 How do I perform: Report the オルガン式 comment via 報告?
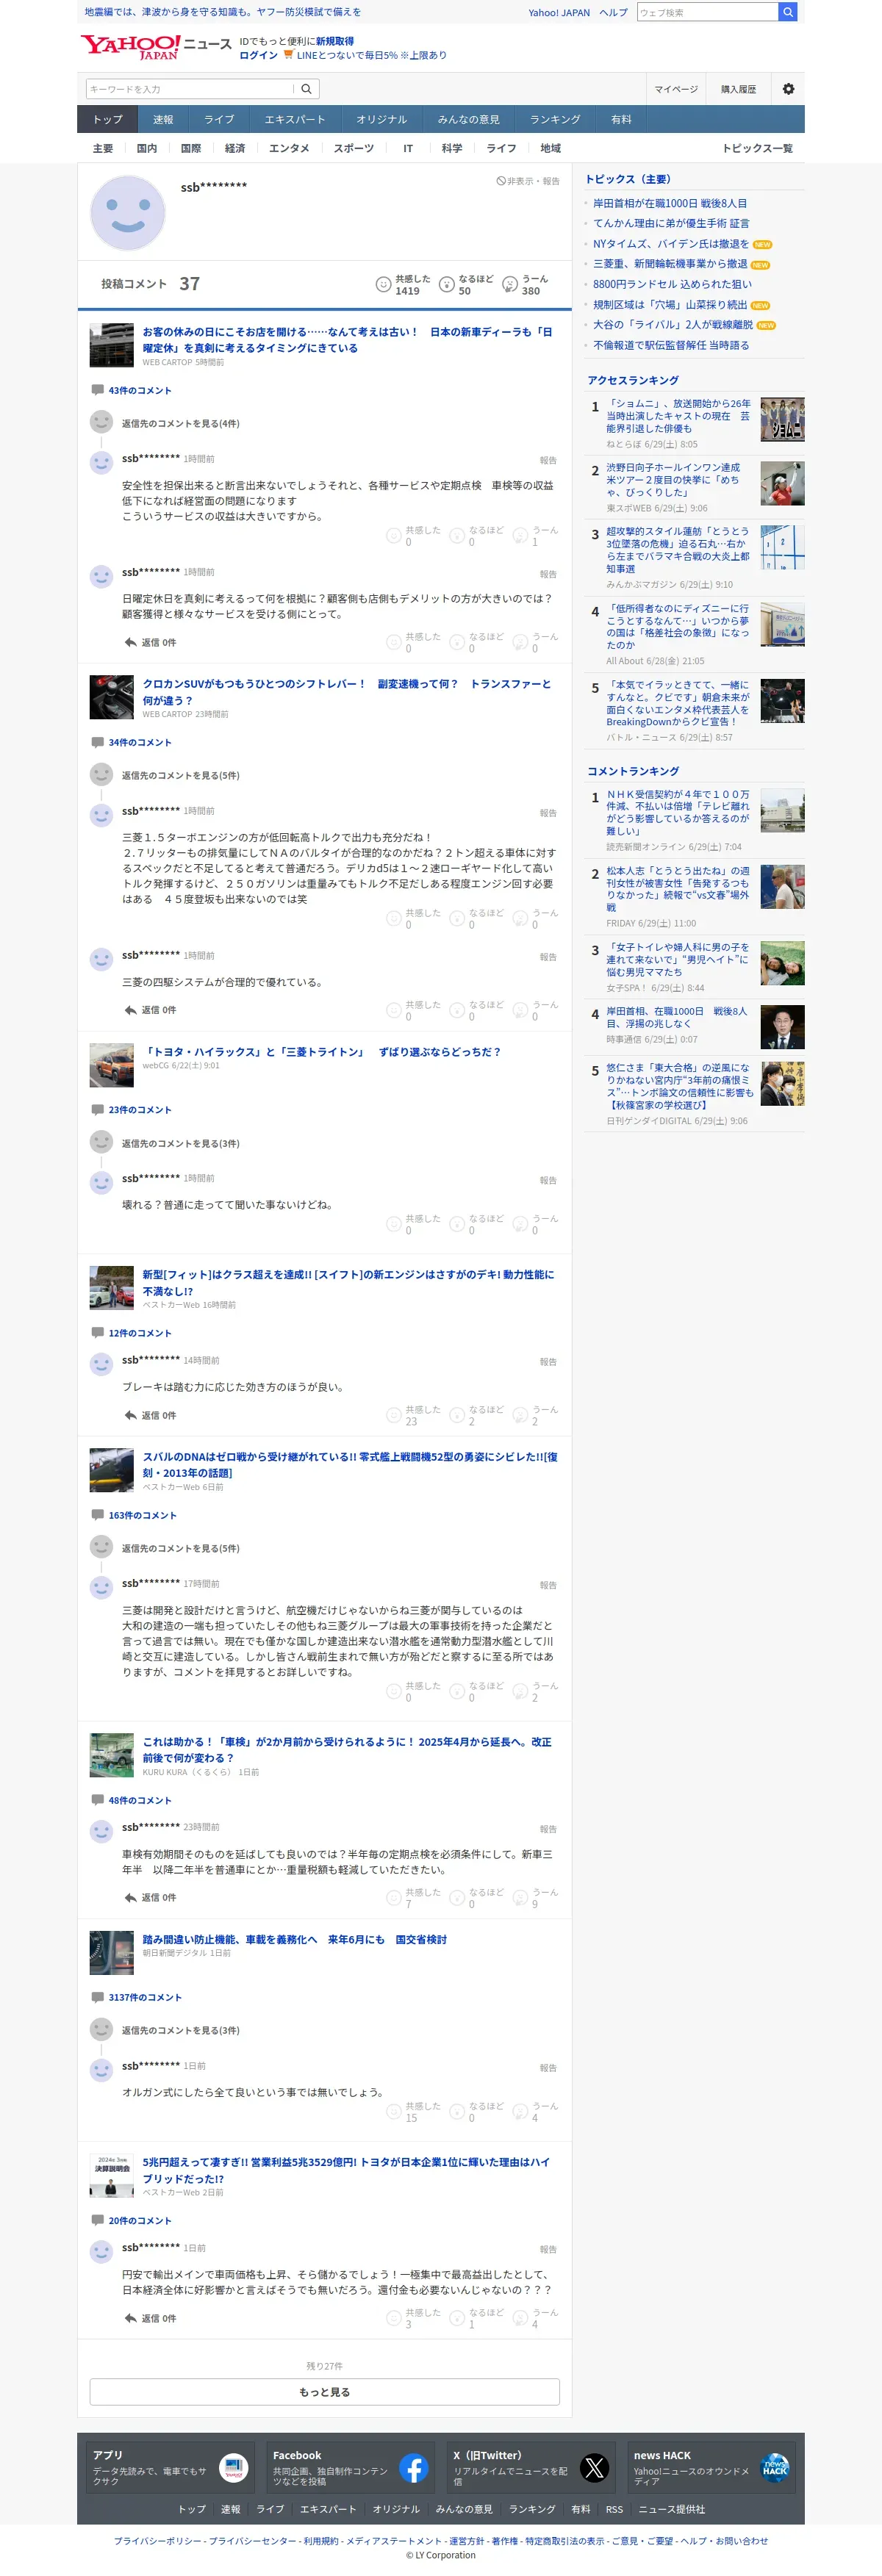pyautogui.click(x=548, y=2068)
